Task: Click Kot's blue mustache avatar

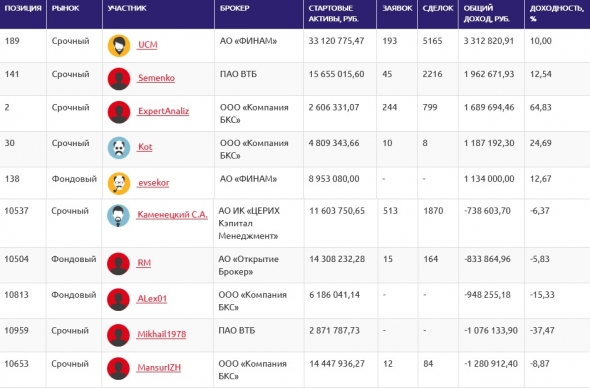Action: (x=119, y=148)
